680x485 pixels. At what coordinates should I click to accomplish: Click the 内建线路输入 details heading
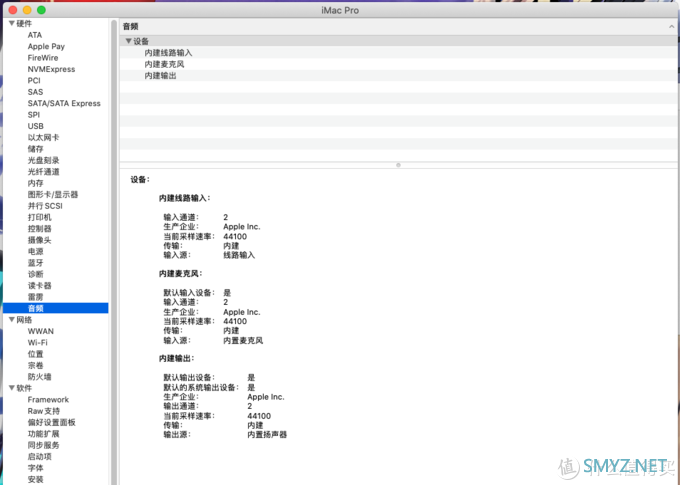pyautogui.click(x=184, y=198)
